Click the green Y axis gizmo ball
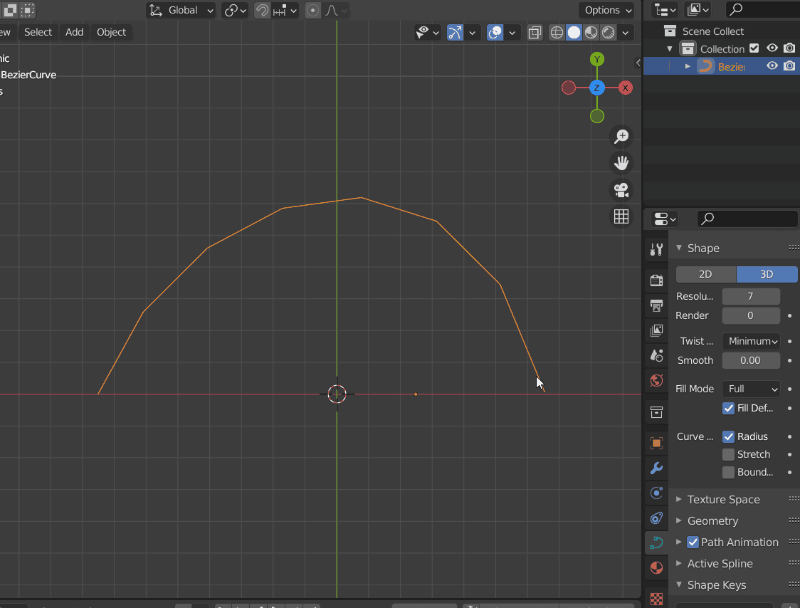The height and width of the screenshot is (608, 800). pyautogui.click(x=597, y=59)
